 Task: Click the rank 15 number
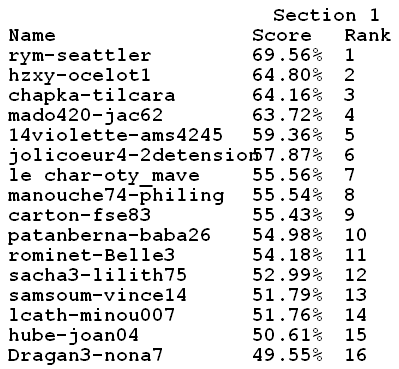point(356,335)
